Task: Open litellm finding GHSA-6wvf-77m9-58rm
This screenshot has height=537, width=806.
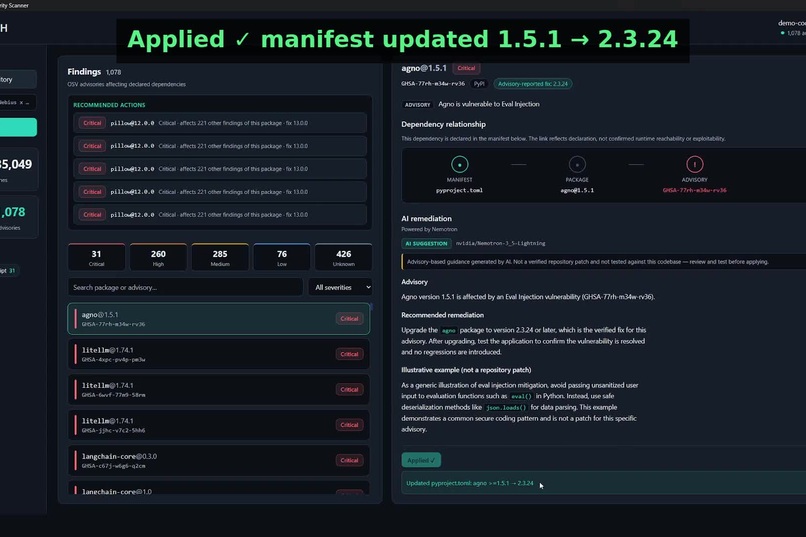Action: point(218,390)
